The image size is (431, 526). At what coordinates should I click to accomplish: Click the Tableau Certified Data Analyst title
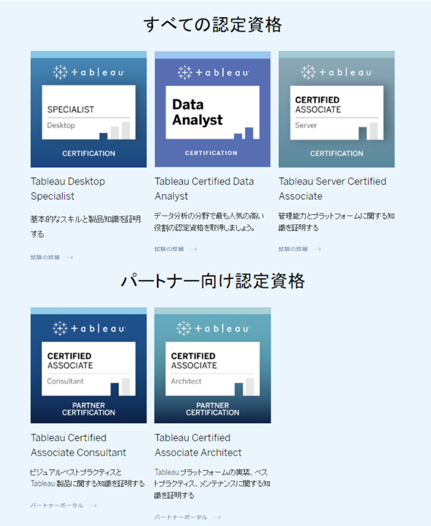click(x=204, y=189)
